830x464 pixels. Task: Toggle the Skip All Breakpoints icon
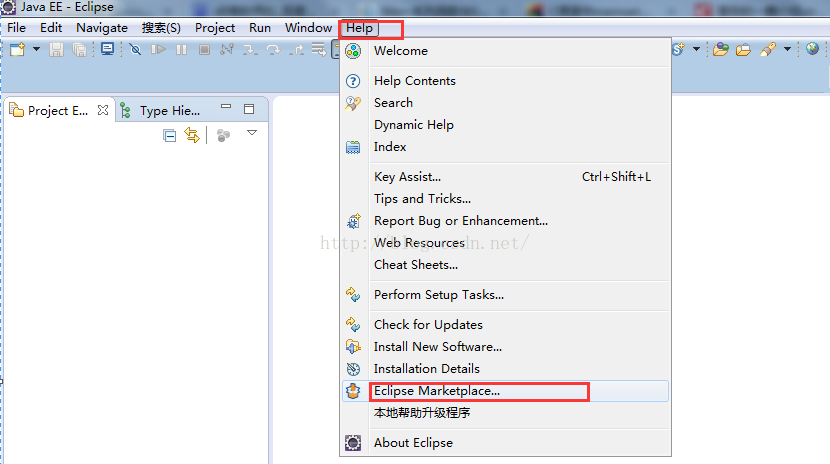[x=136, y=50]
